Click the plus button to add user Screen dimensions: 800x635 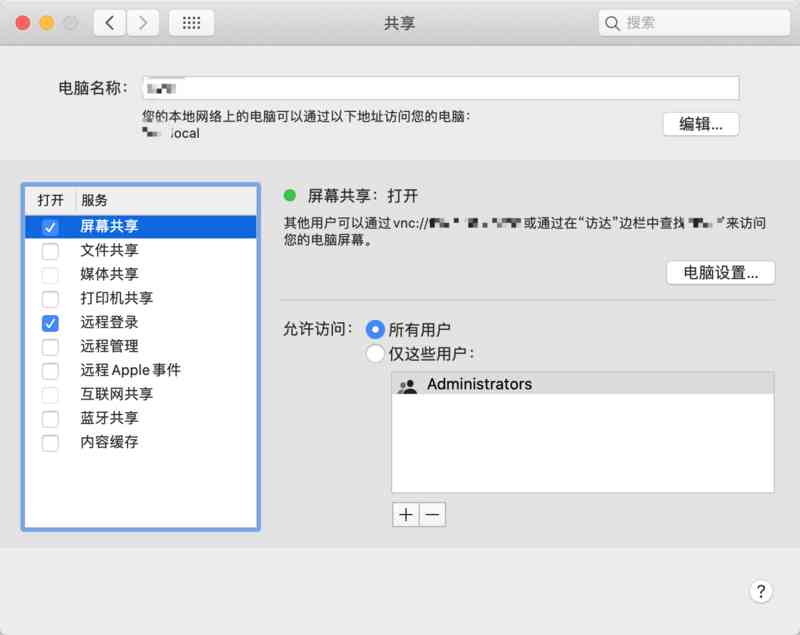pyautogui.click(x=405, y=514)
